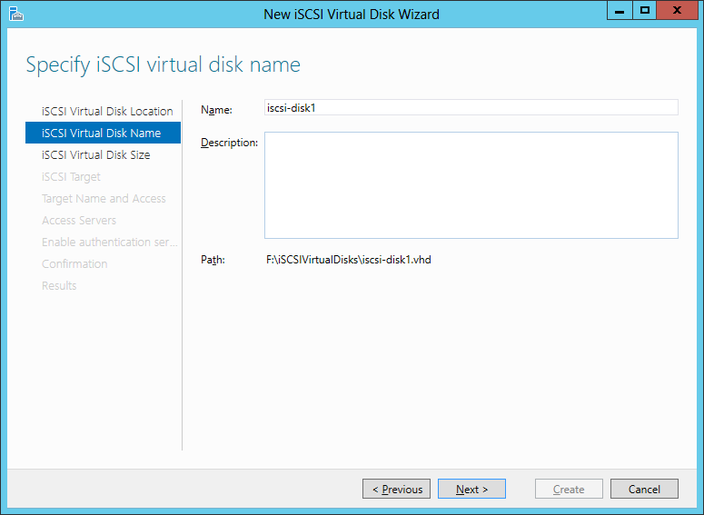Minimize the New iSCSI Virtual Disk Wizard
The height and width of the screenshot is (515, 704).
[619, 11]
